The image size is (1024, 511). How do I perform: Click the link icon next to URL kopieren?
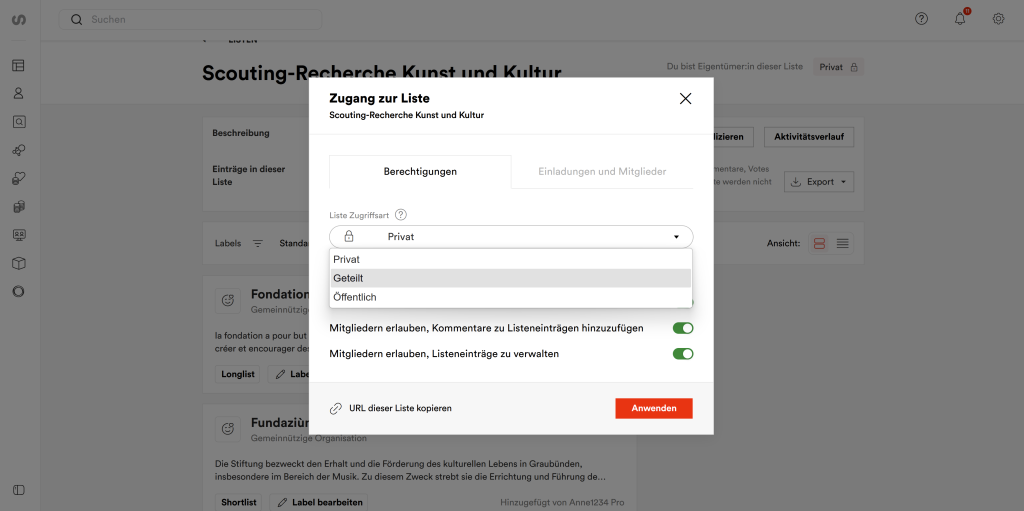(336, 408)
